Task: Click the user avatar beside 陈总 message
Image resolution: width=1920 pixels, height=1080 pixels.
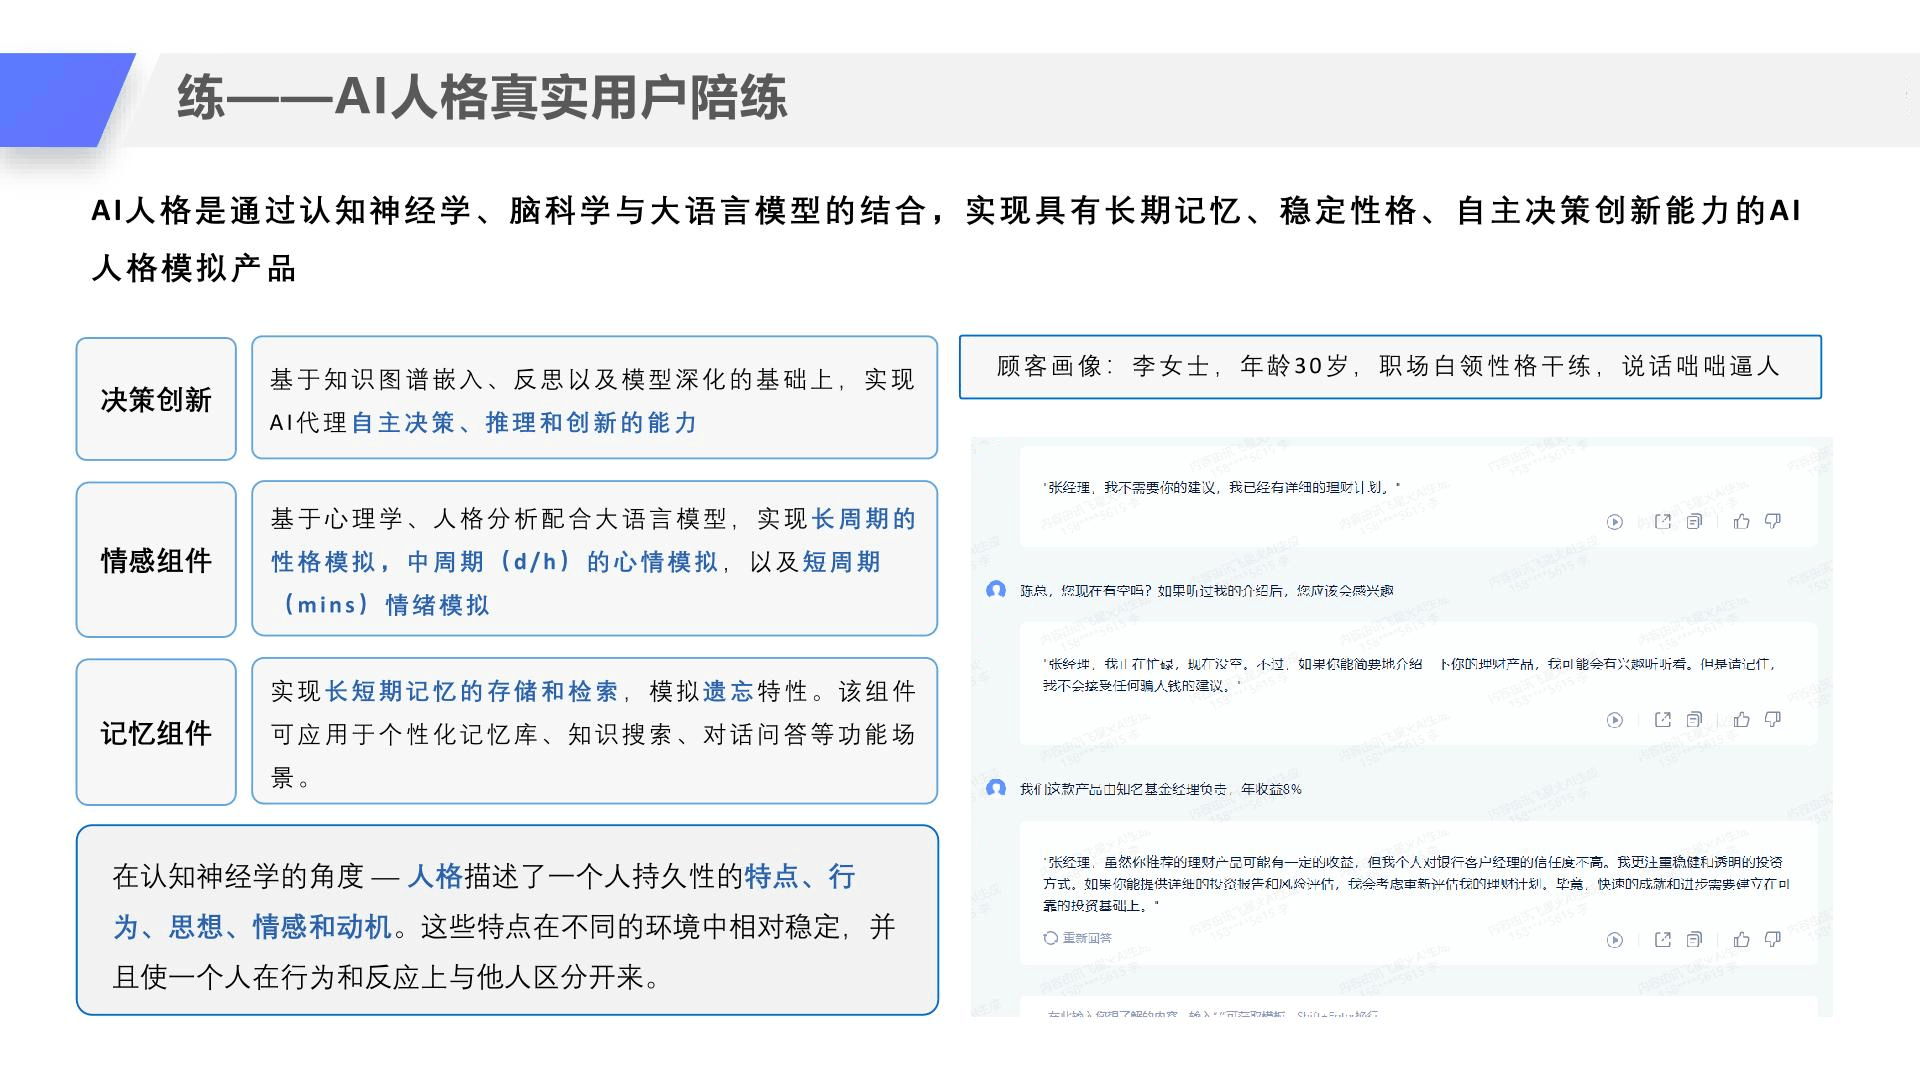Action: 996,590
